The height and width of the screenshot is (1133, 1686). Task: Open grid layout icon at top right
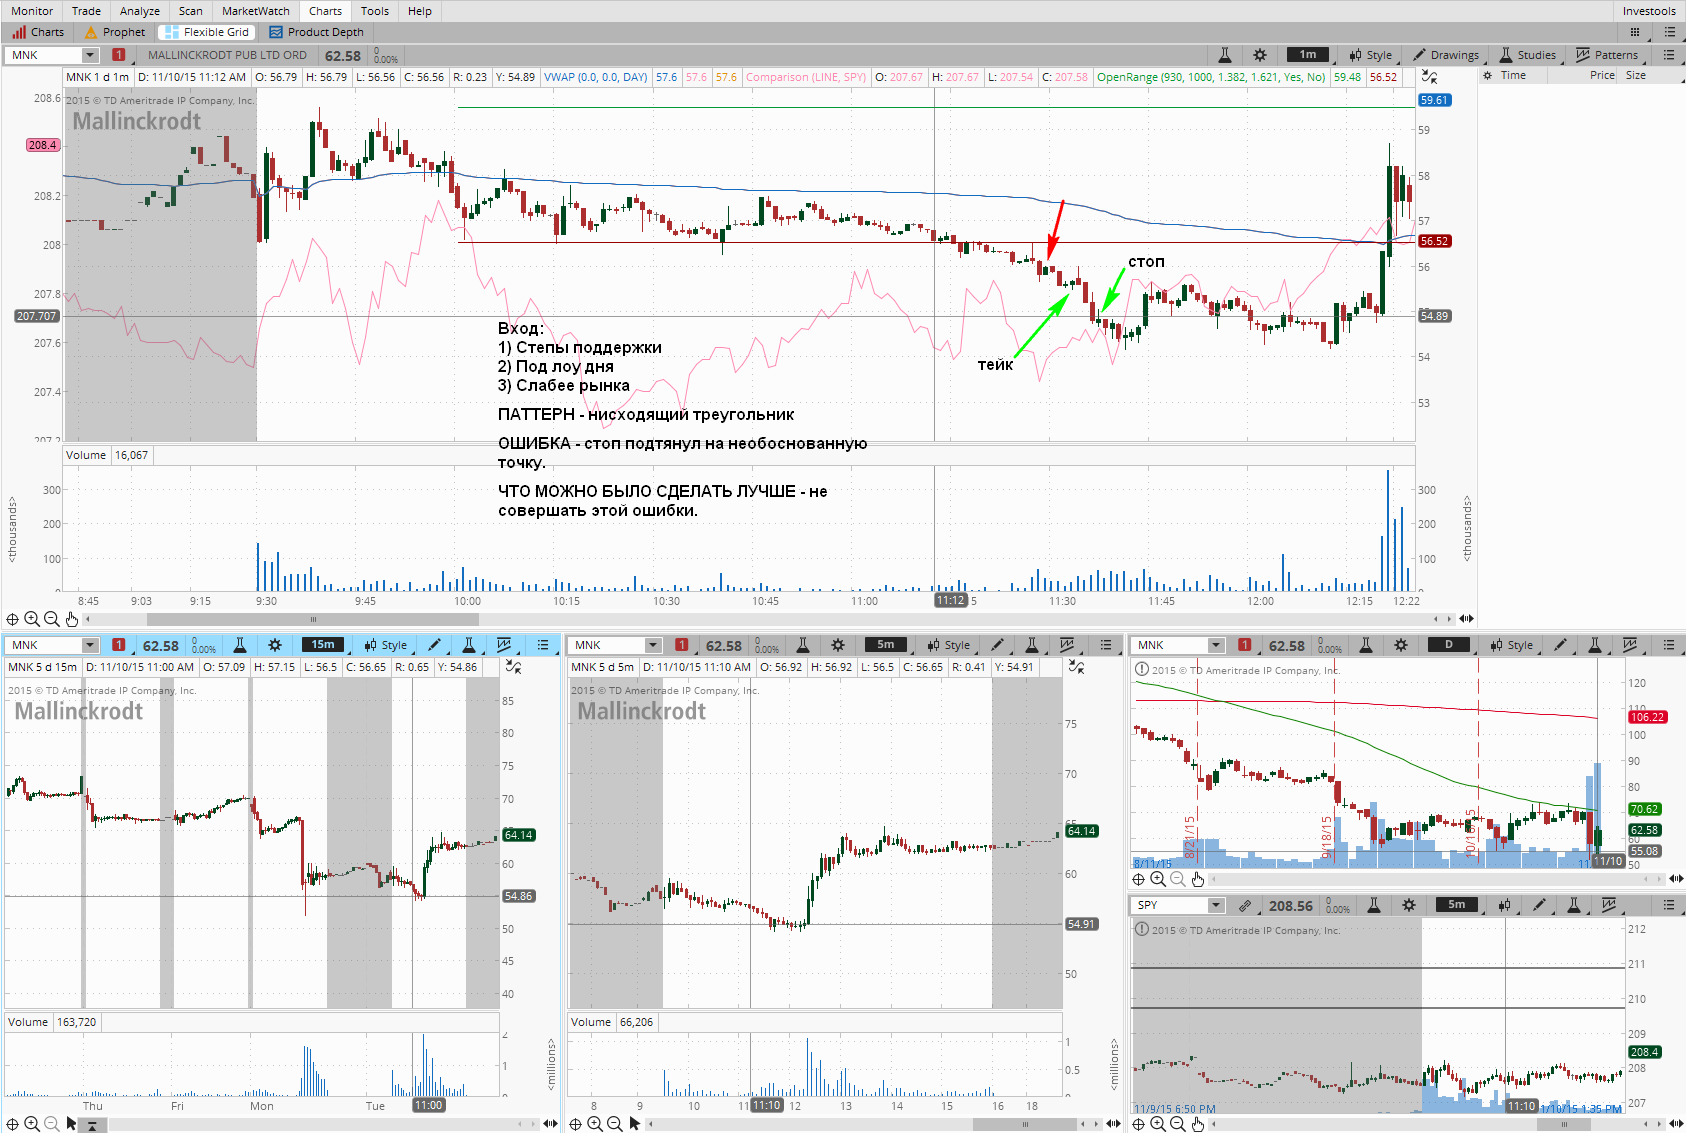click(x=1635, y=32)
